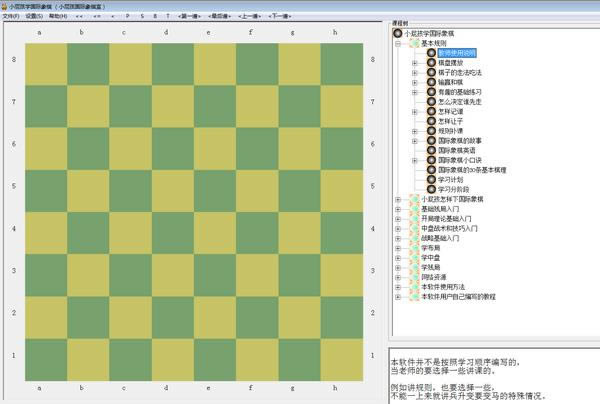Expand the 国际象棋小口诀 node
This screenshot has height=404, width=600.
[414, 160]
